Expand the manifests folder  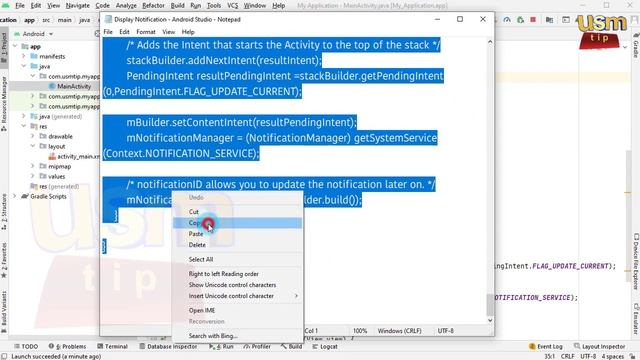tap(24, 56)
